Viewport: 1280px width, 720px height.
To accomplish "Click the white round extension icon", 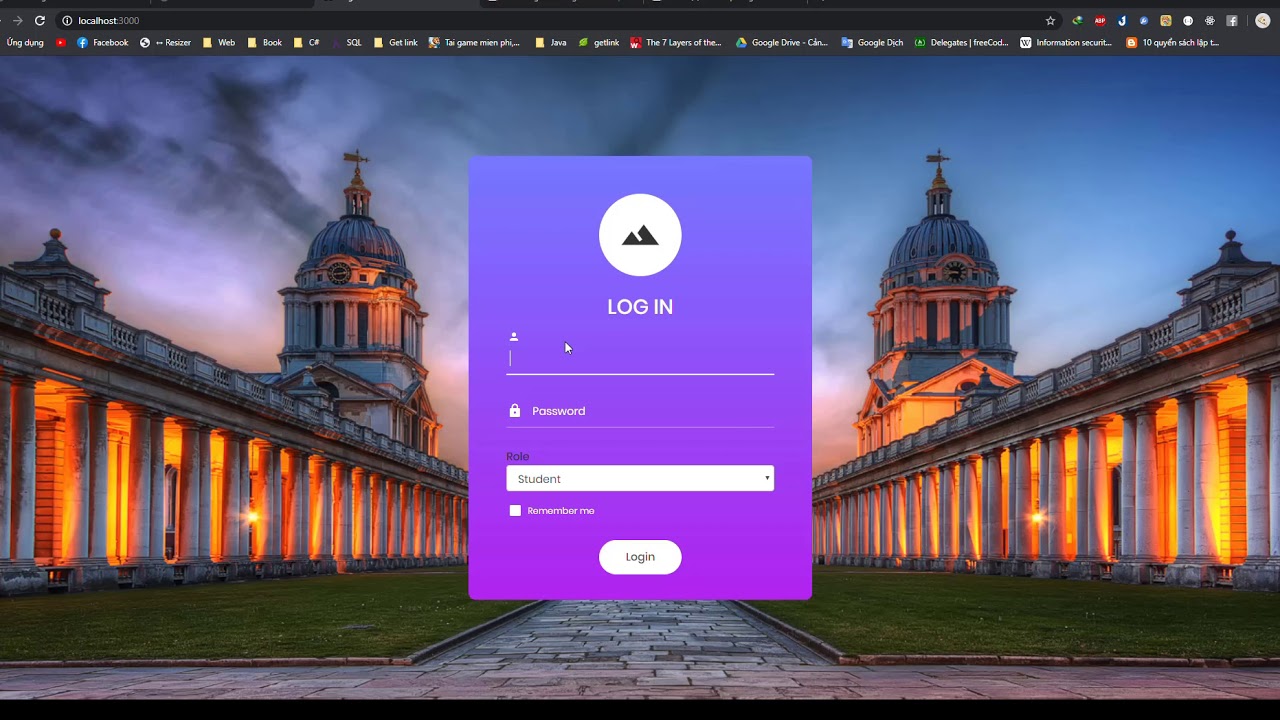I will pos(1188,20).
